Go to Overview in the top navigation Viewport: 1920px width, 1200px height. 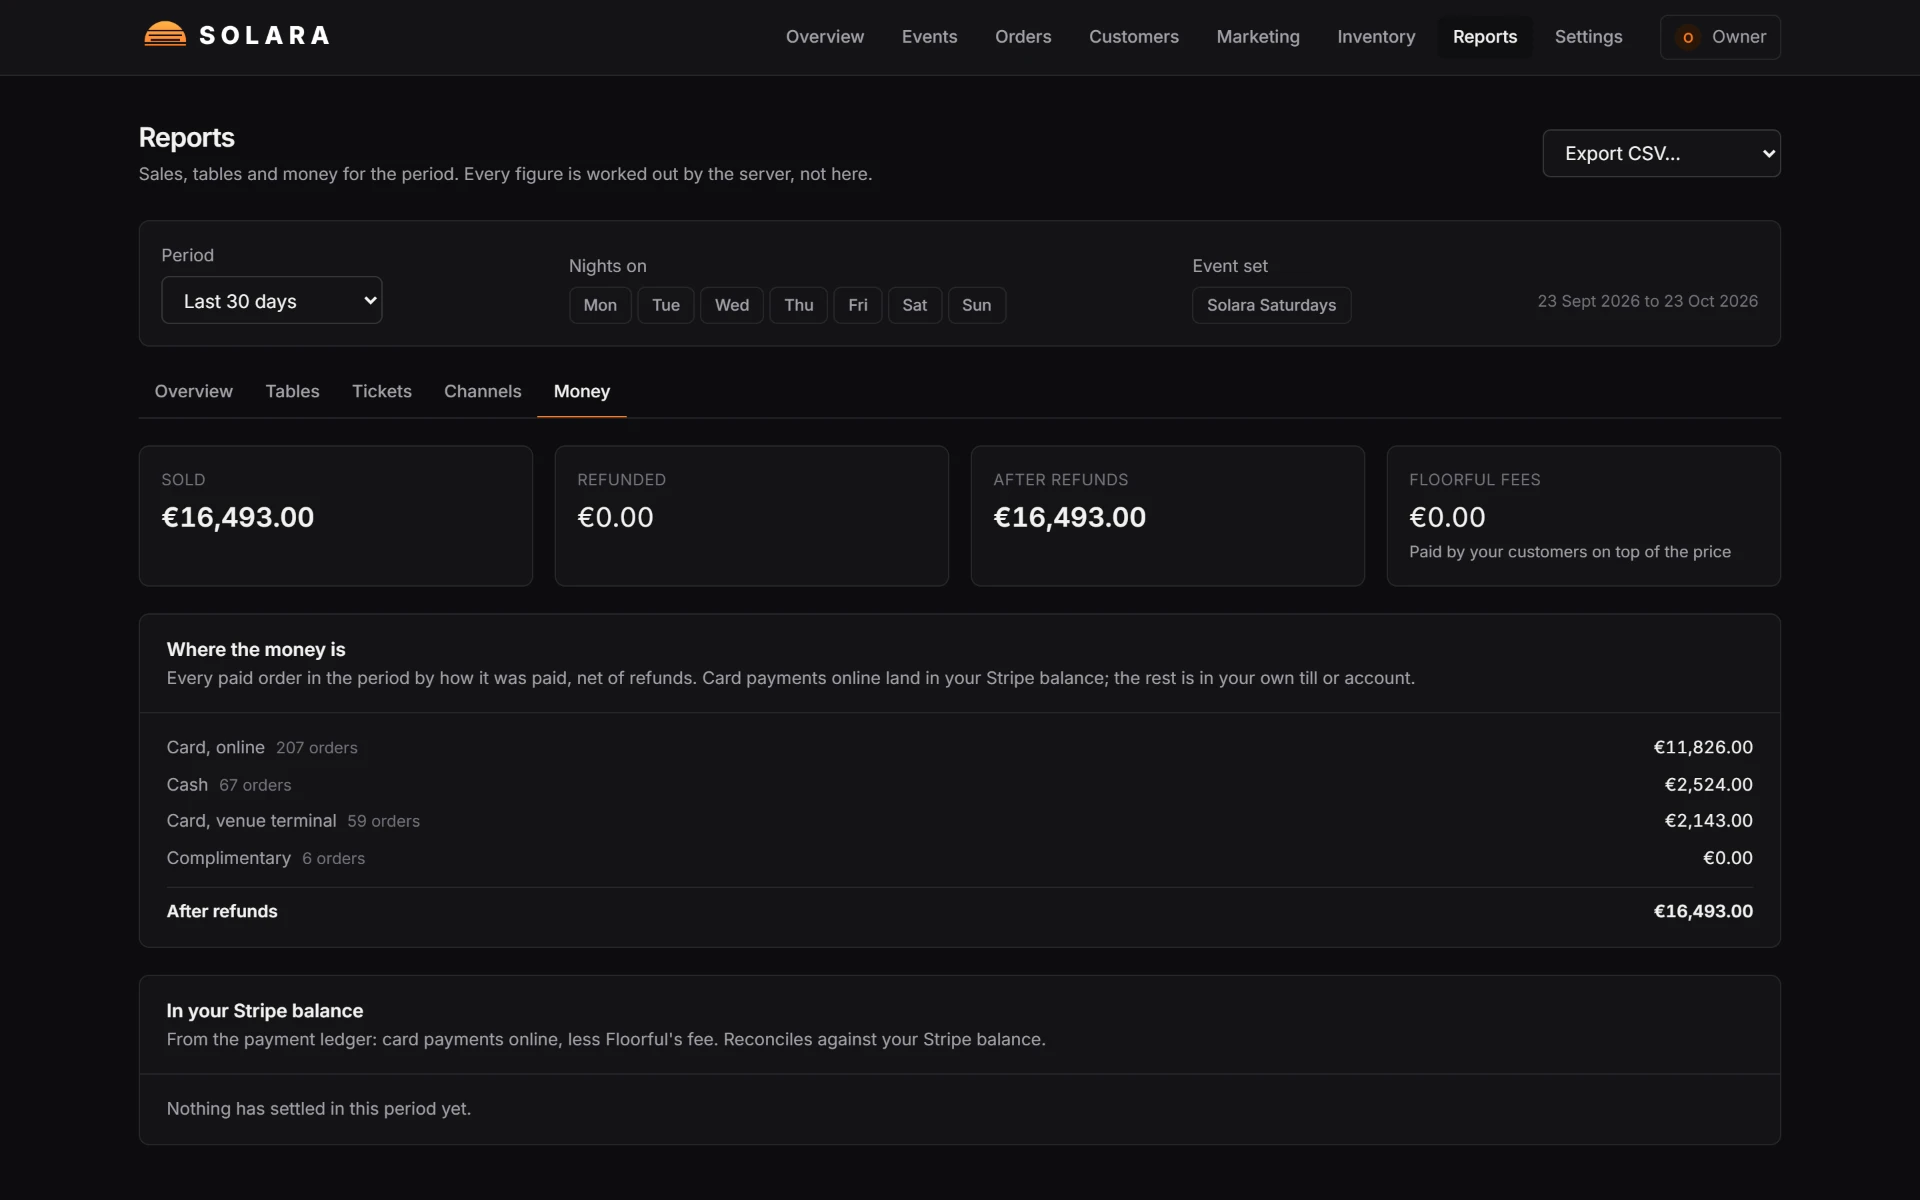825,37
